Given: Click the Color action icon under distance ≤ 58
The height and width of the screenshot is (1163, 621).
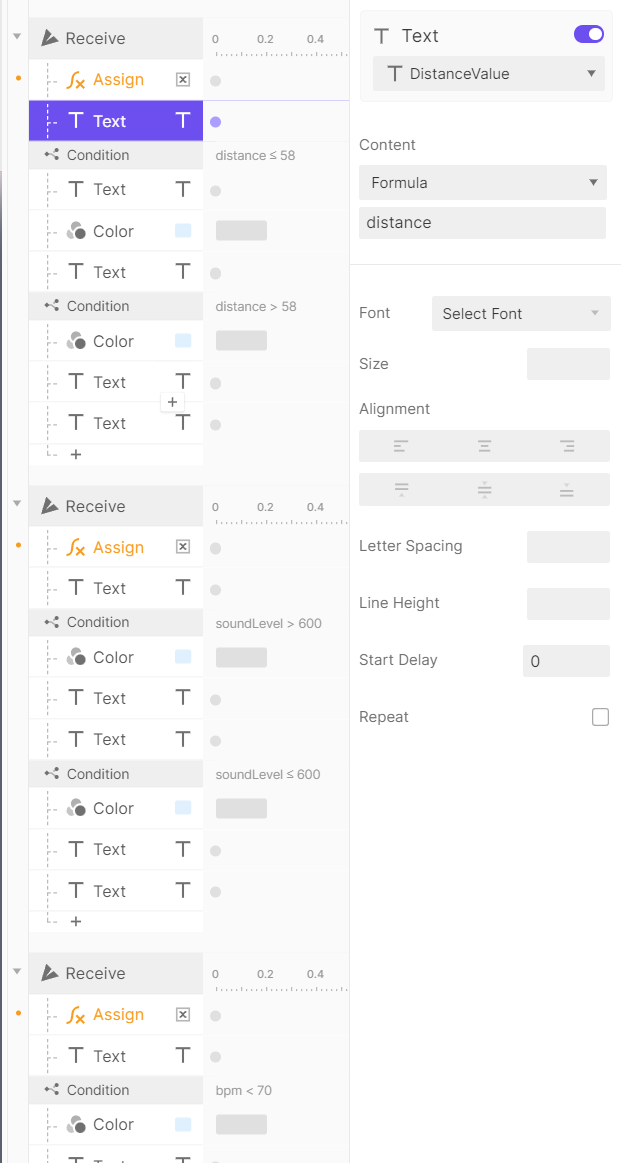Looking at the screenshot, I should [76, 231].
